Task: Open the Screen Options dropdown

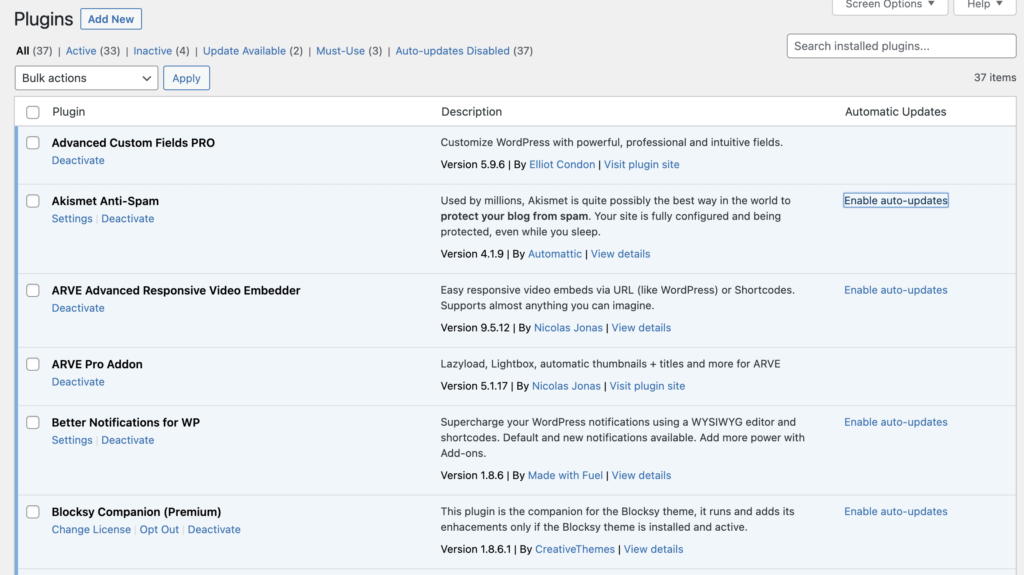Action: point(889,5)
